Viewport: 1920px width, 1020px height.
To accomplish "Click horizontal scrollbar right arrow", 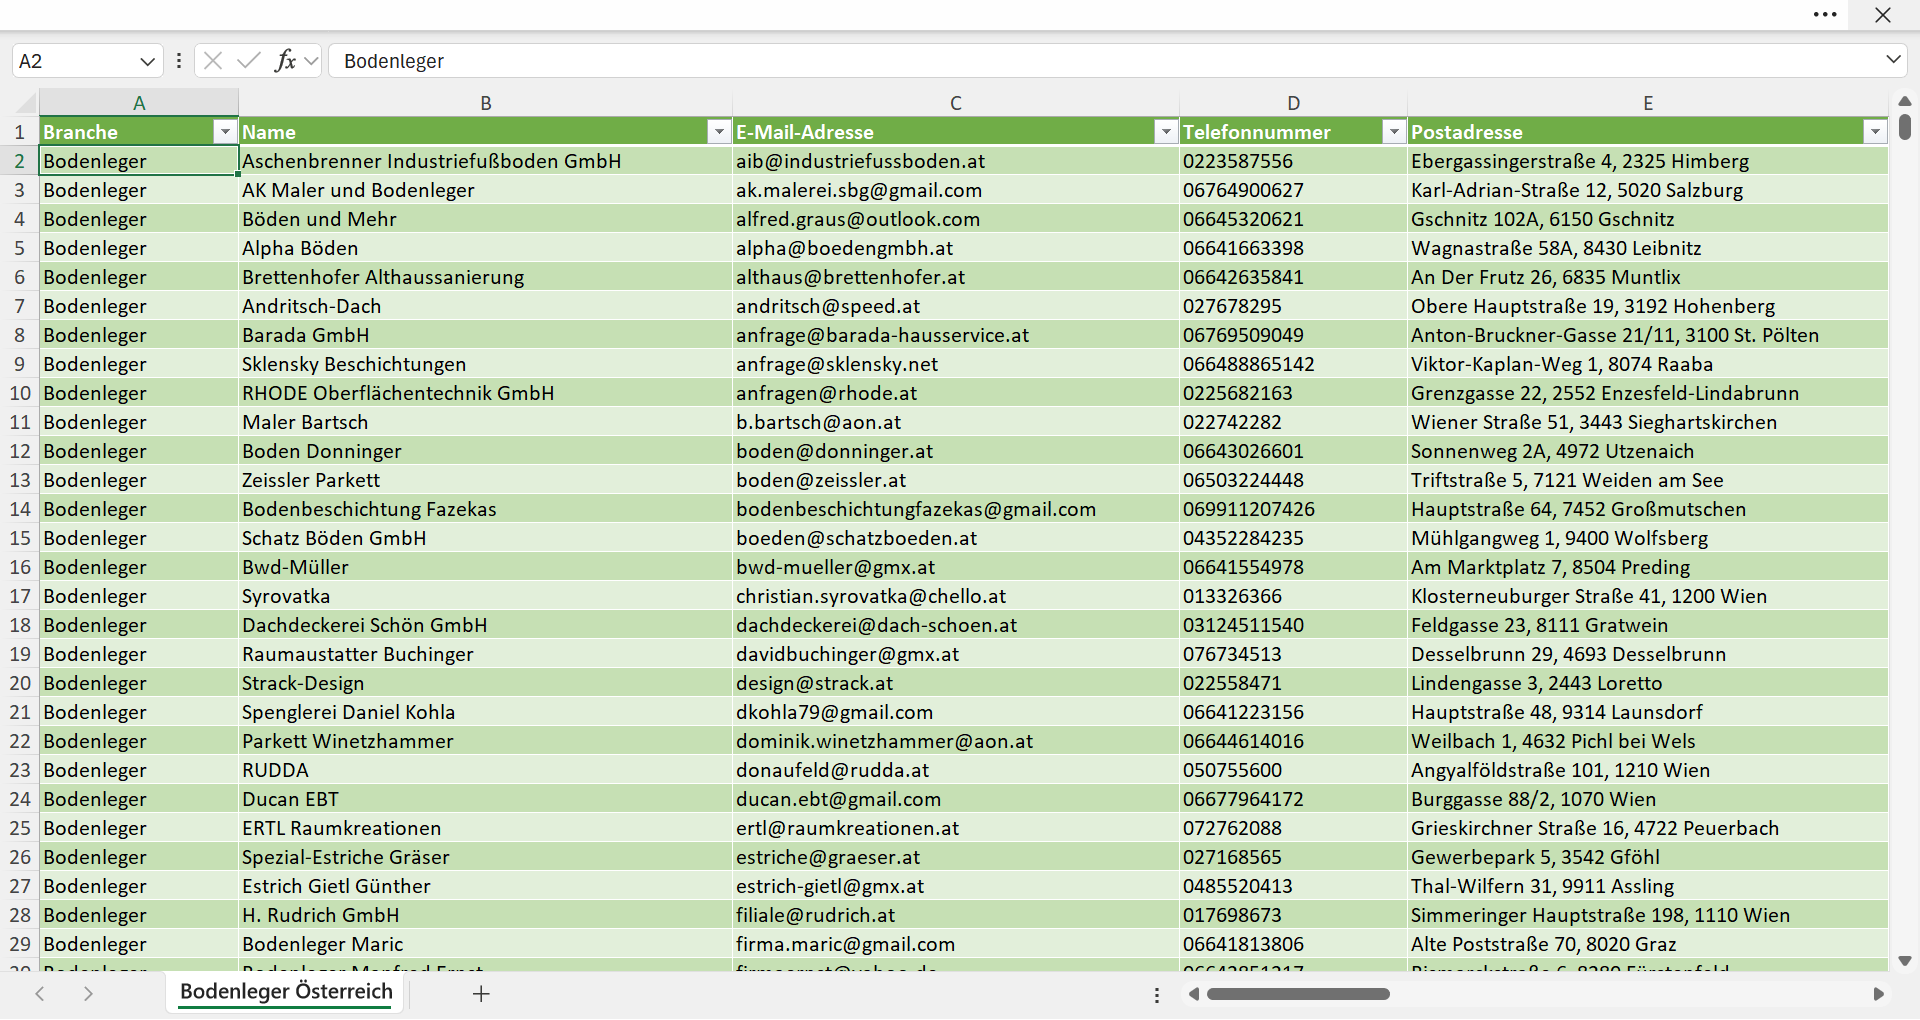I will (x=1878, y=994).
